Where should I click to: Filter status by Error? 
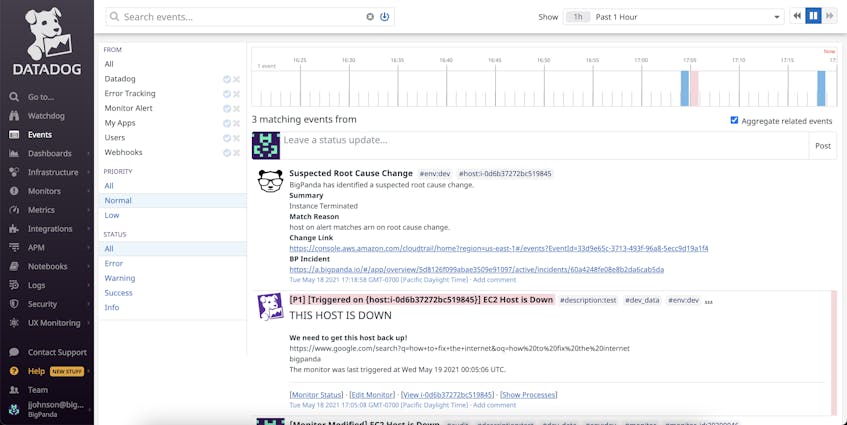click(x=113, y=264)
